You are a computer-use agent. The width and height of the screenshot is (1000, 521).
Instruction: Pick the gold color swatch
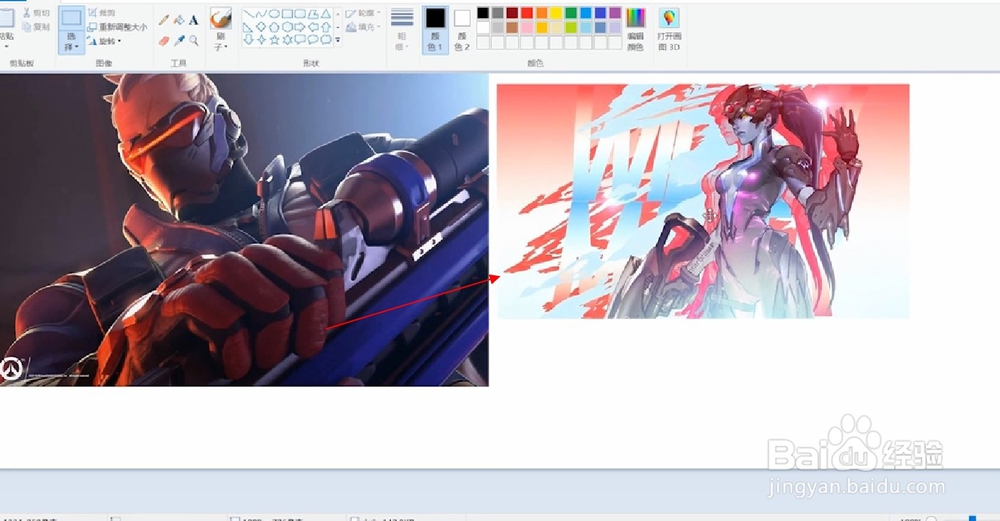[x=541, y=27]
